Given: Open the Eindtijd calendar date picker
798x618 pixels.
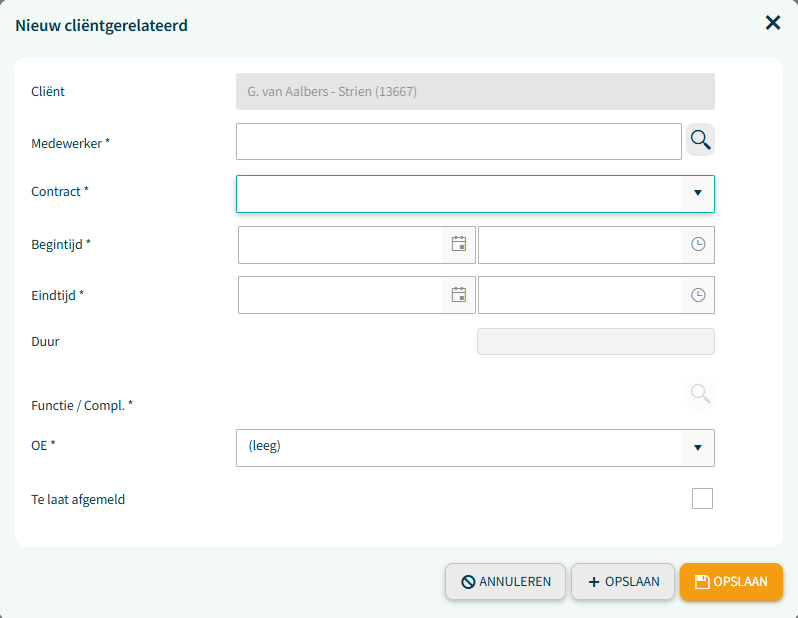Looking at the screenshot, I should [x=459, y=295].
